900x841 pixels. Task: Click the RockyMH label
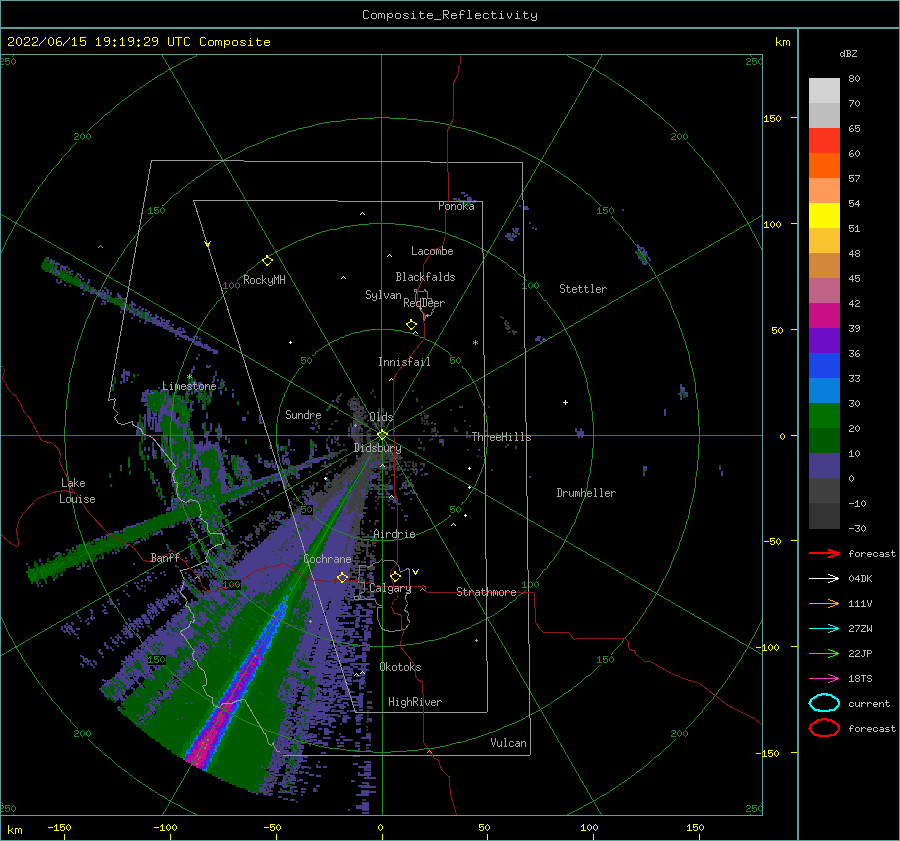tap(264, 280)
